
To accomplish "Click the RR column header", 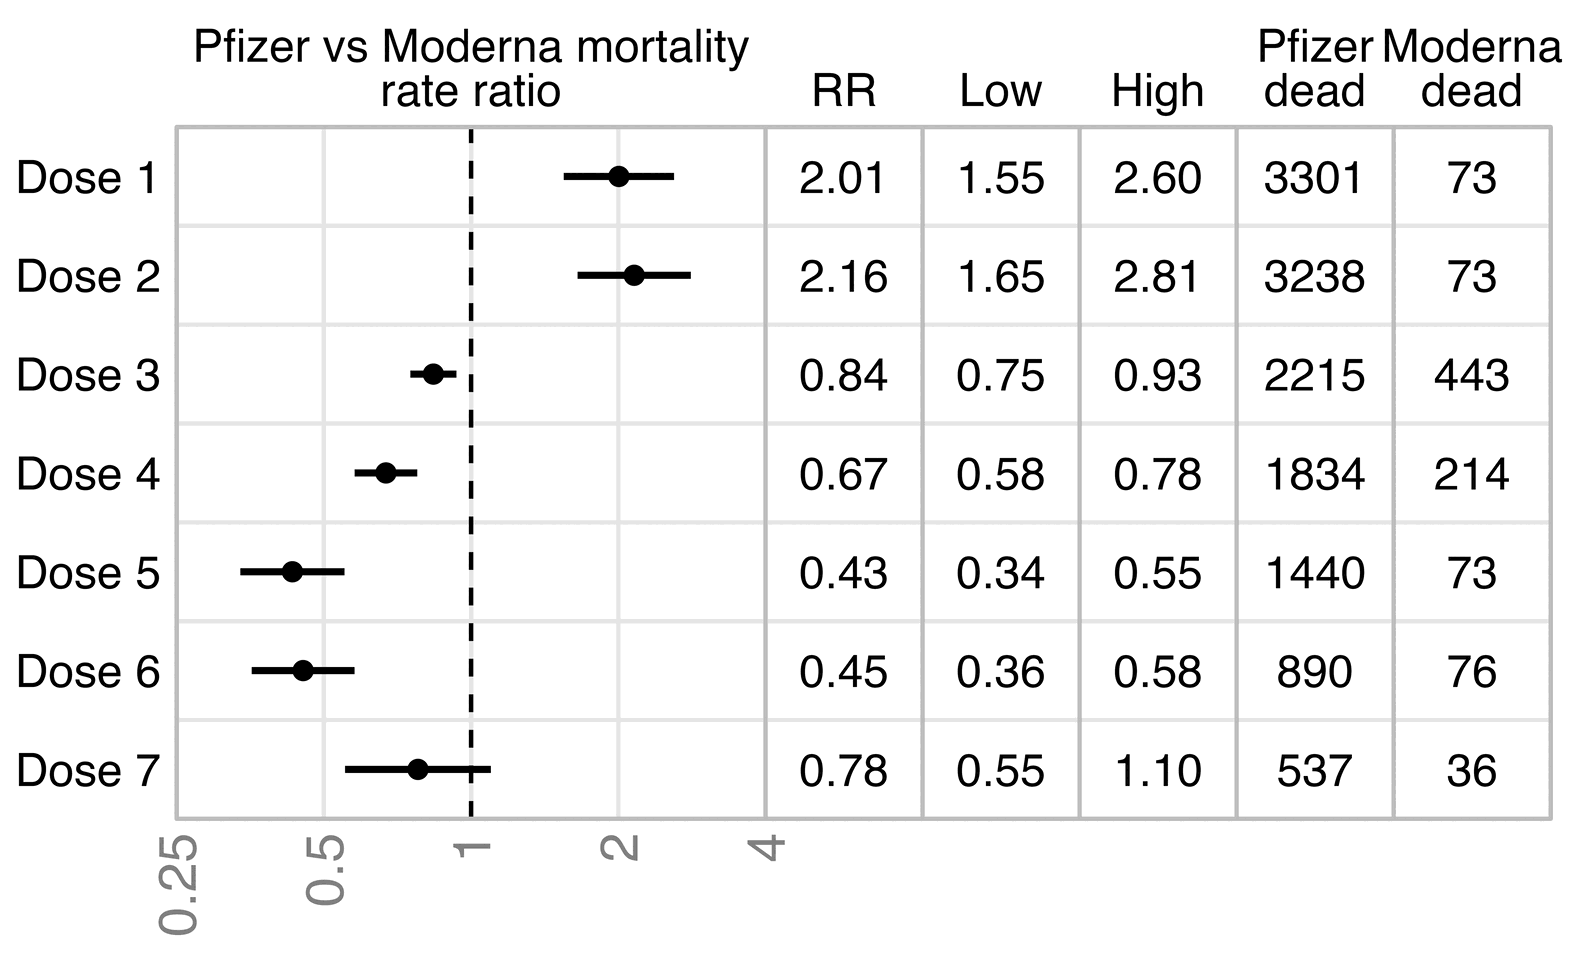I will pyautogui.click(x=843, y=91).
